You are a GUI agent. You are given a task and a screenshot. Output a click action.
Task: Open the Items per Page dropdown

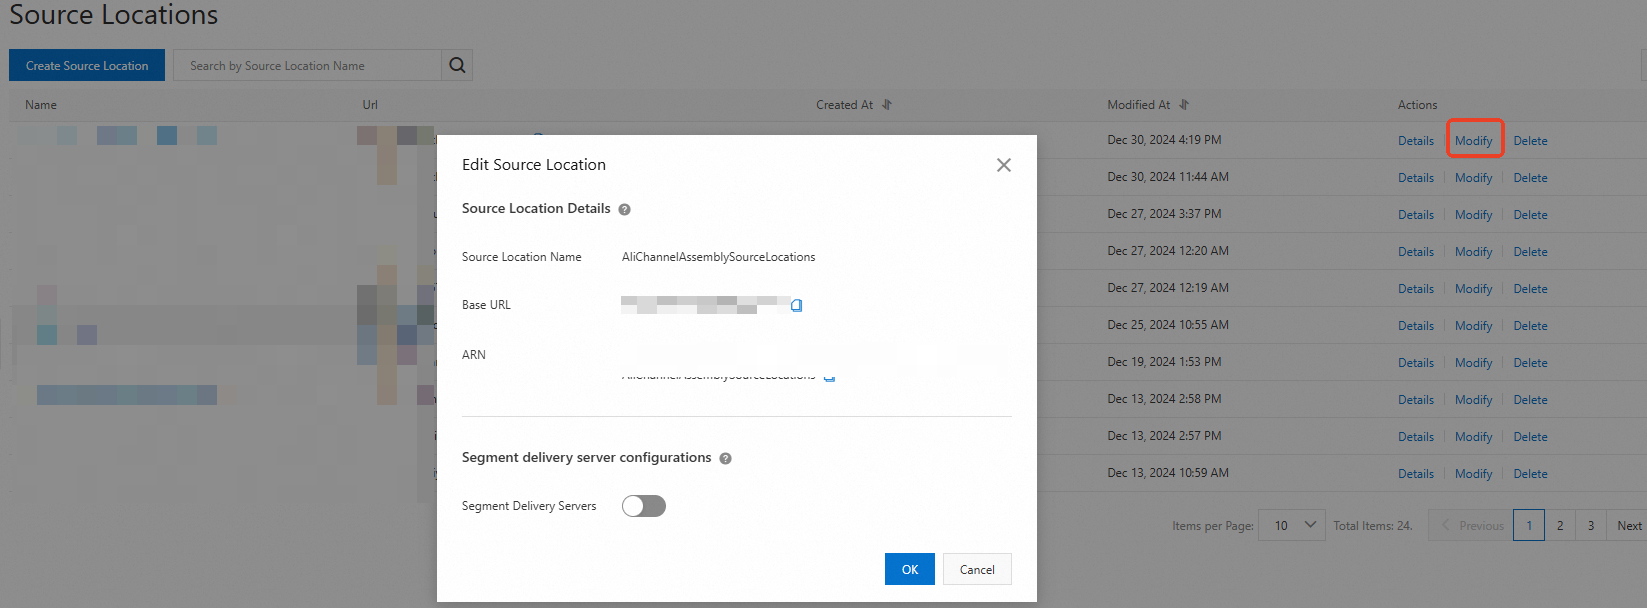pyautogui.click(x=1292, y=525)
